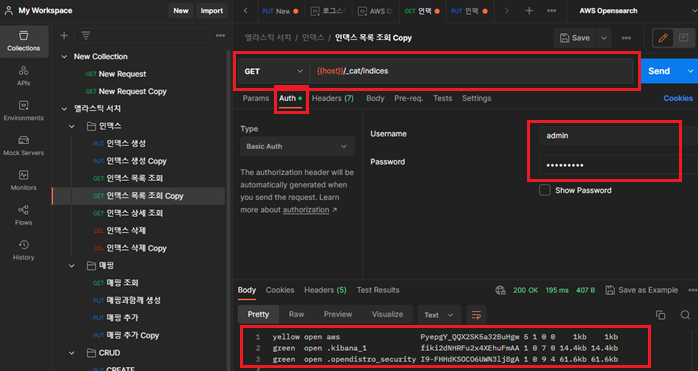The height and width of the screenshot is (371, 698).
Task: Switch to the request Body tab
Action: pos(375,98)
